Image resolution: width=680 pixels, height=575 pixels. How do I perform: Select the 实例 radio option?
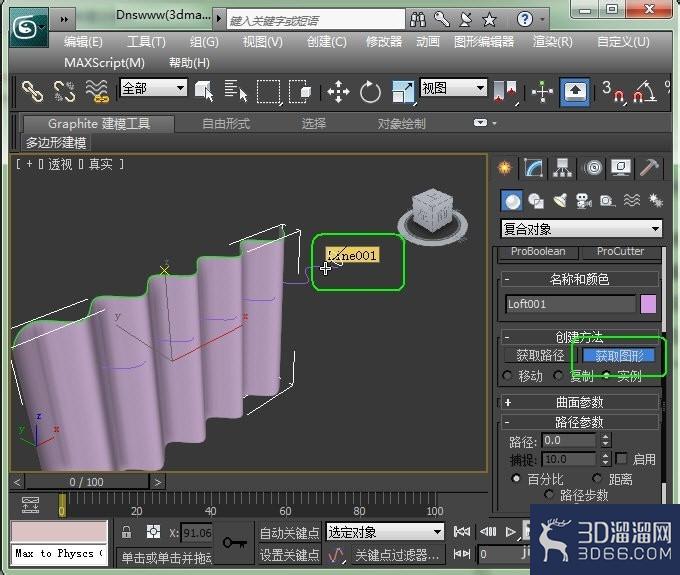tap(606, 375)
